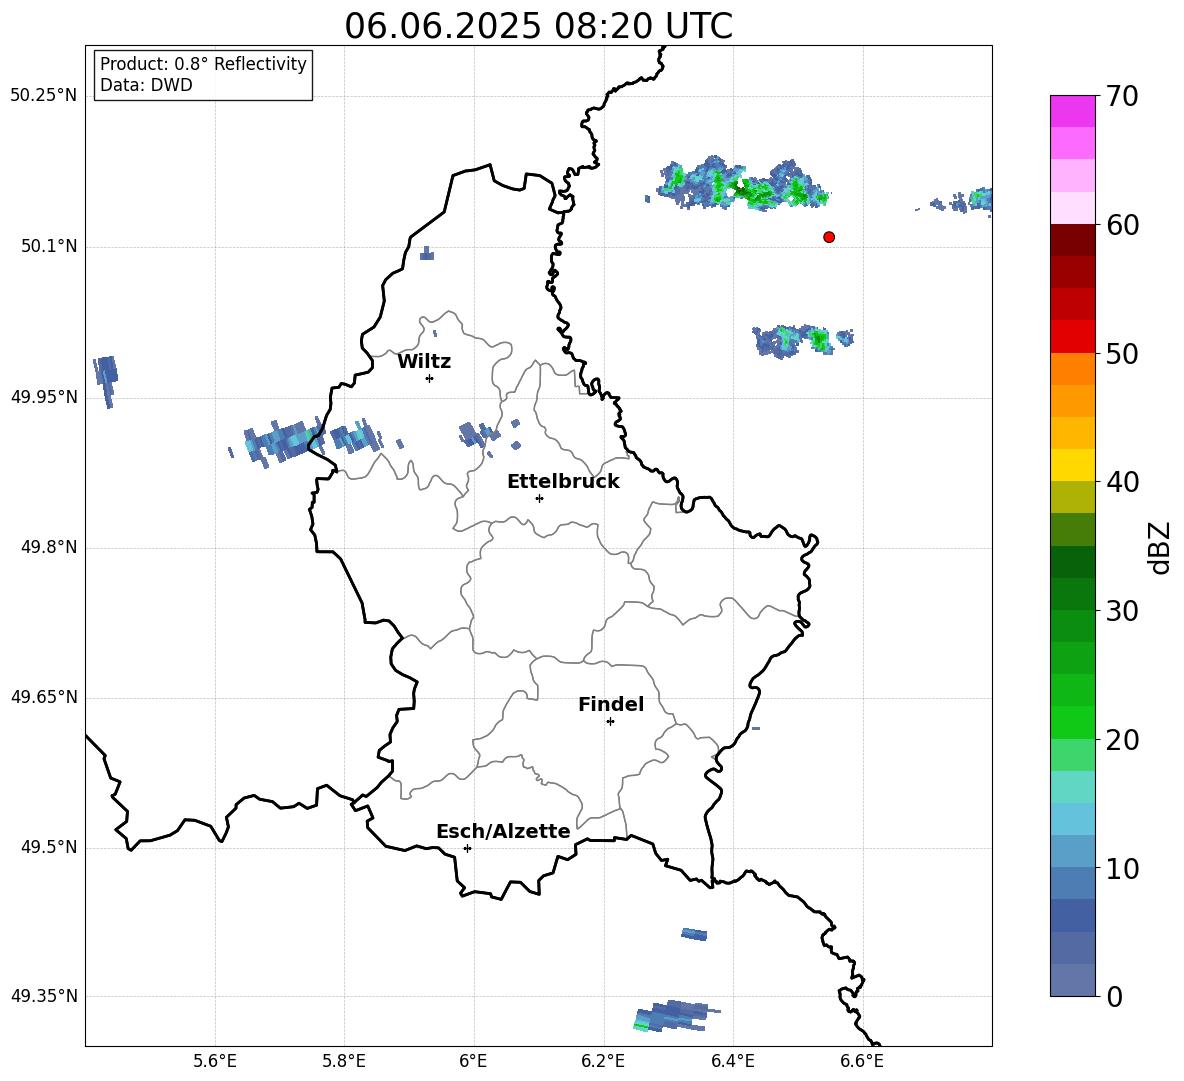Click the 40 tick on the colorbar
The width and height of the screenshot is (1184, 1081).
[1122, 482]
